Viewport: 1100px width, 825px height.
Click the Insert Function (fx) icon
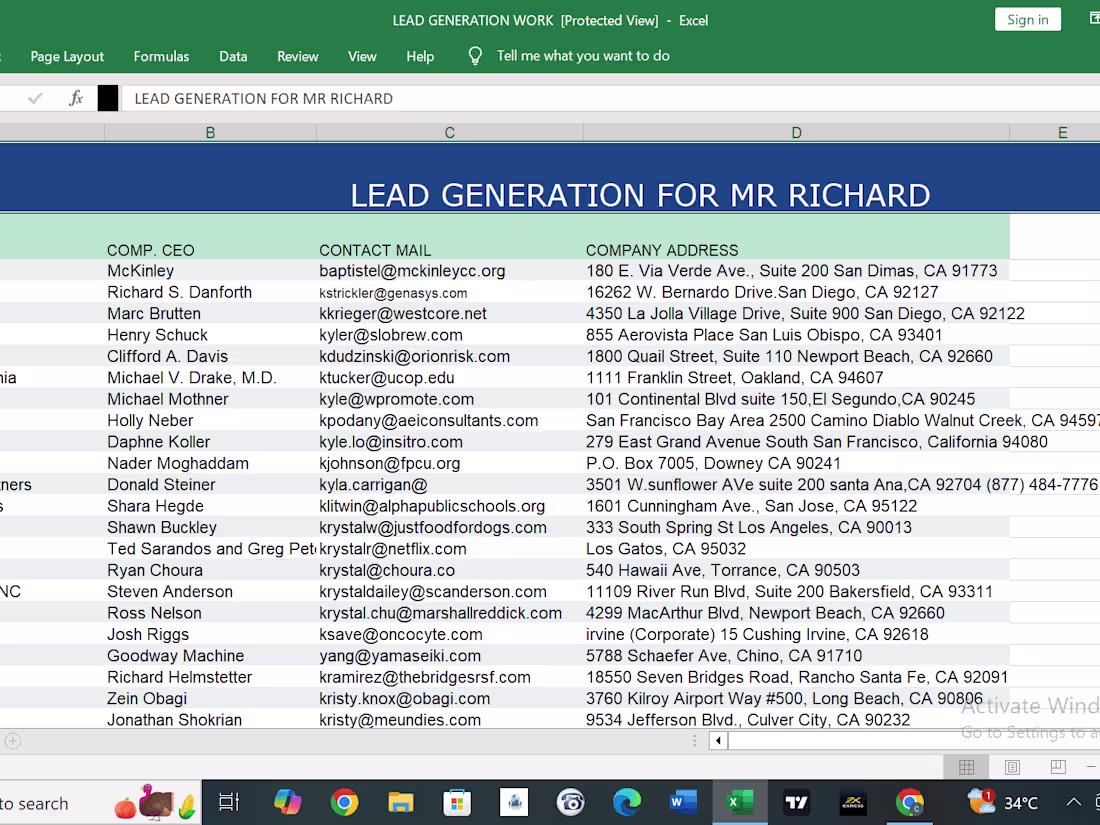(75, 97)
